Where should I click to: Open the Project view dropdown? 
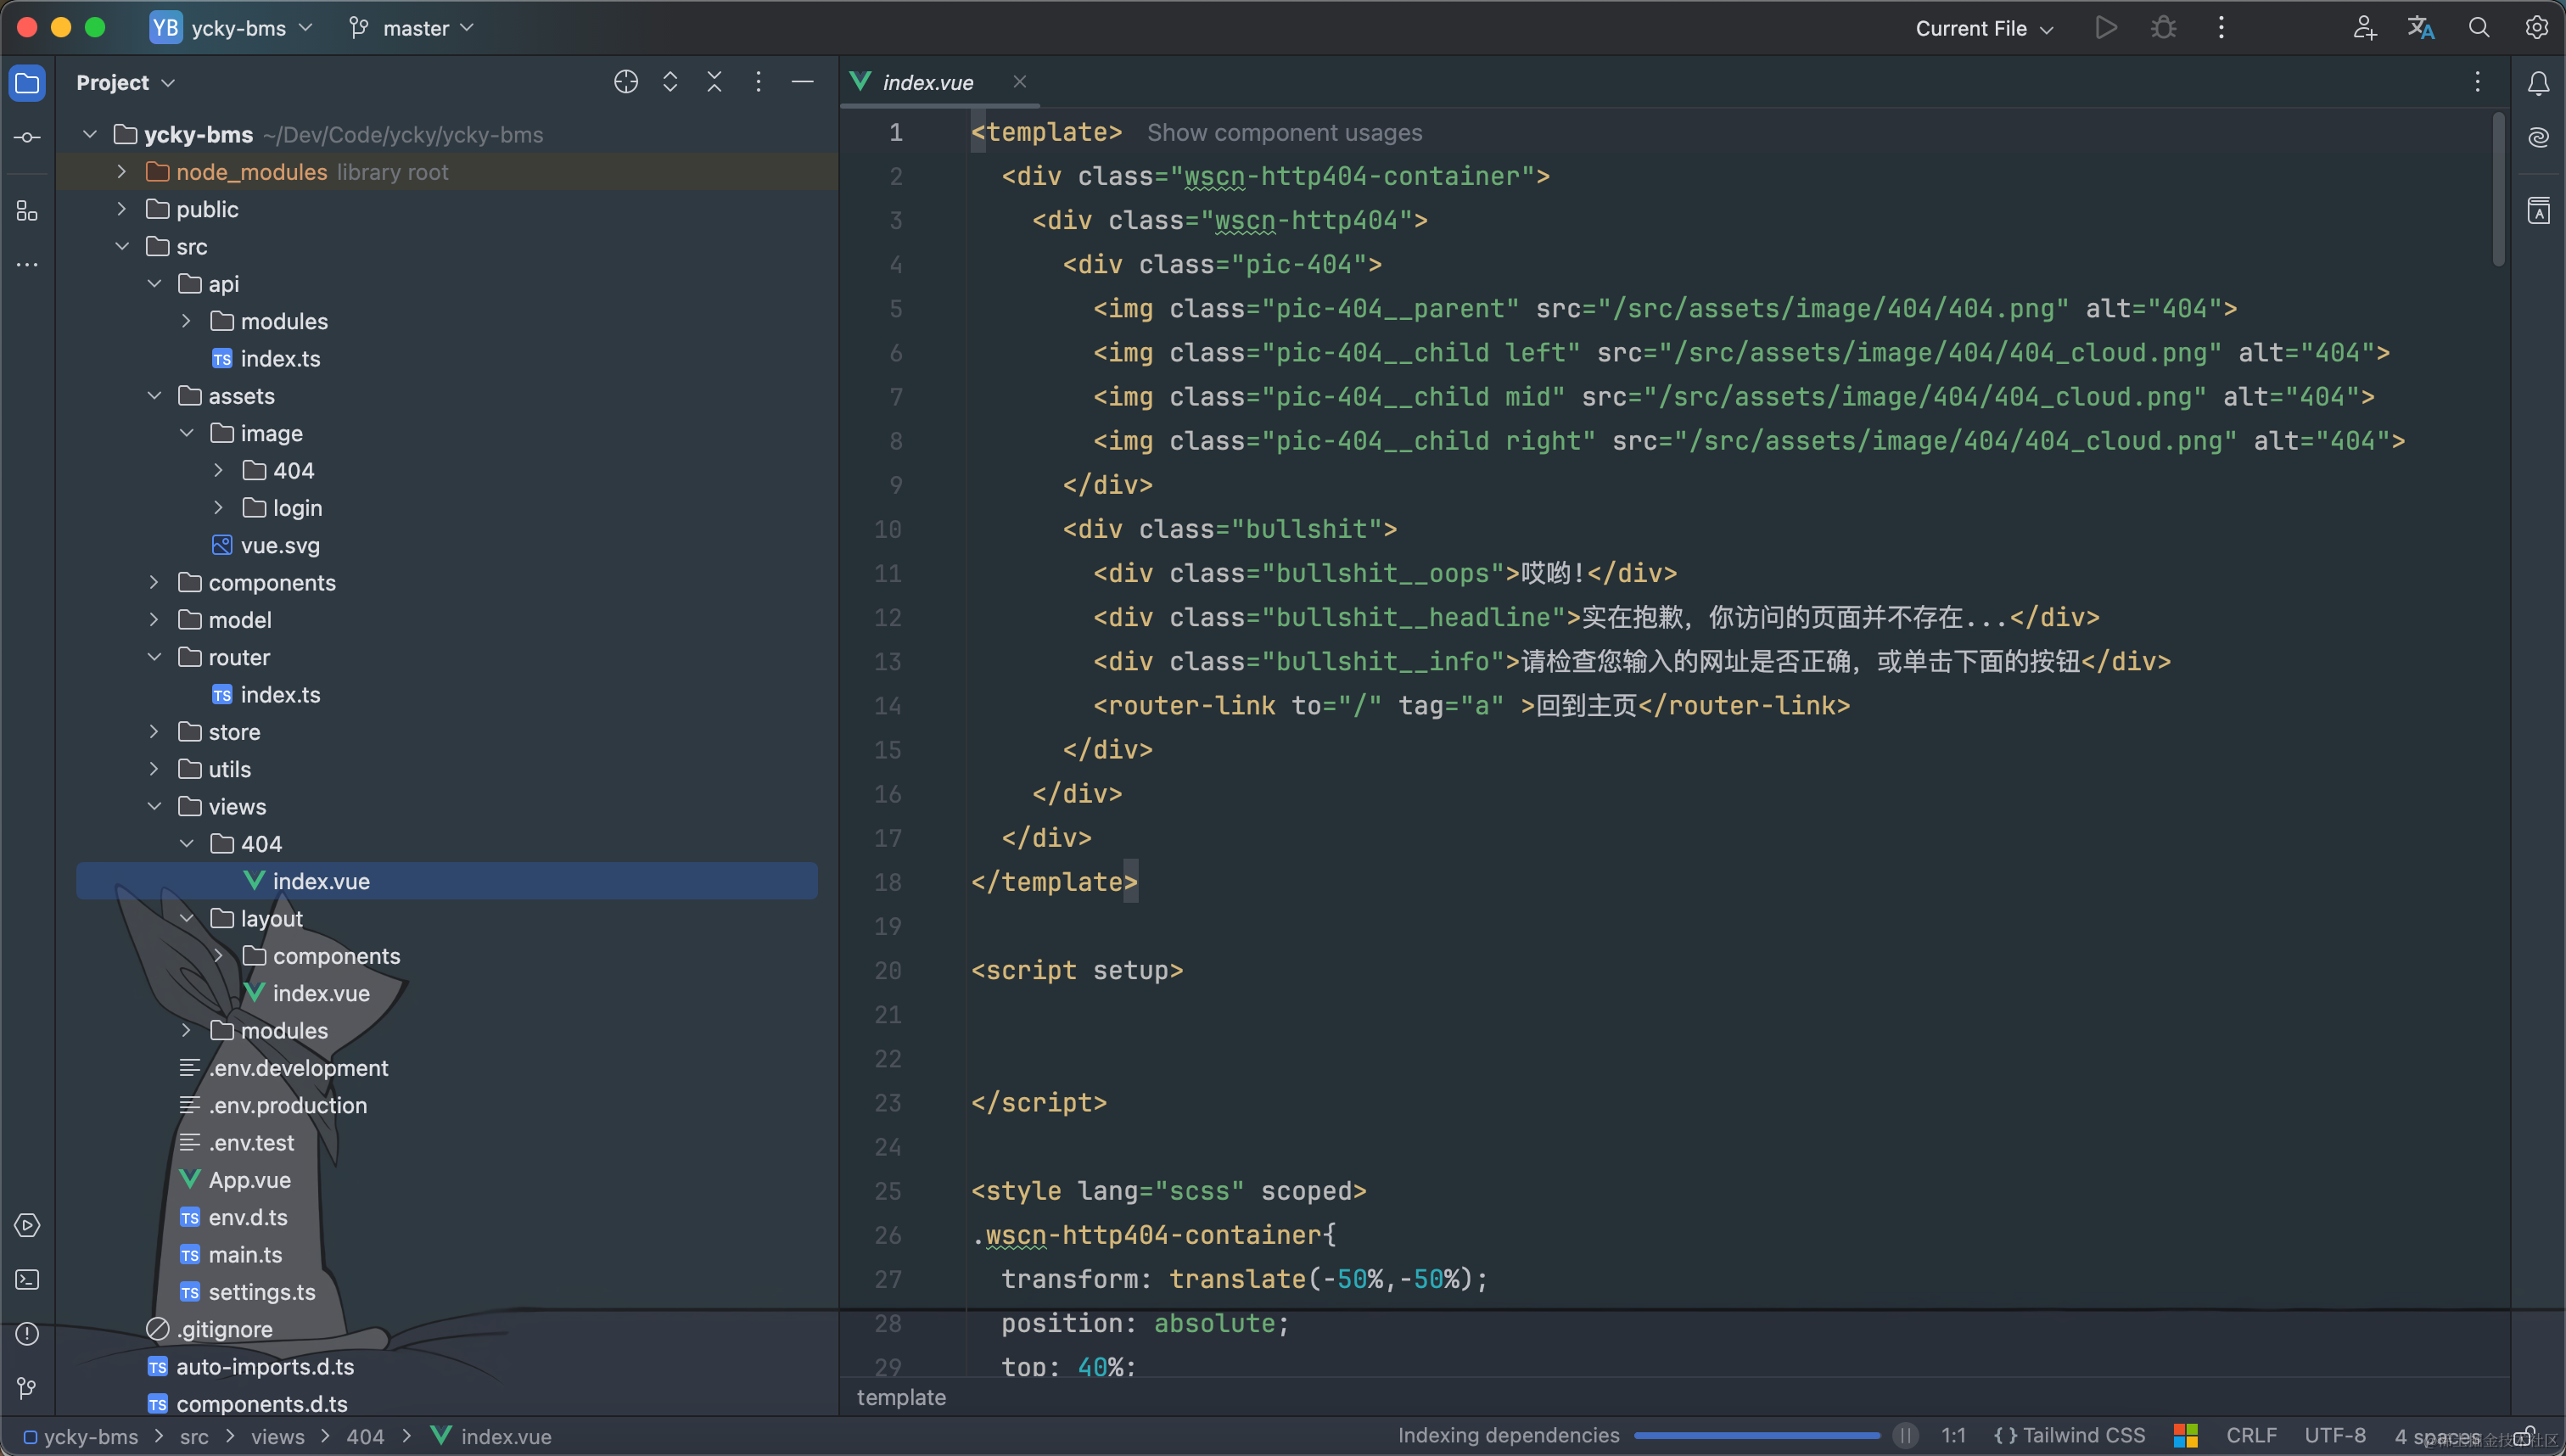[x=125, y=82]
